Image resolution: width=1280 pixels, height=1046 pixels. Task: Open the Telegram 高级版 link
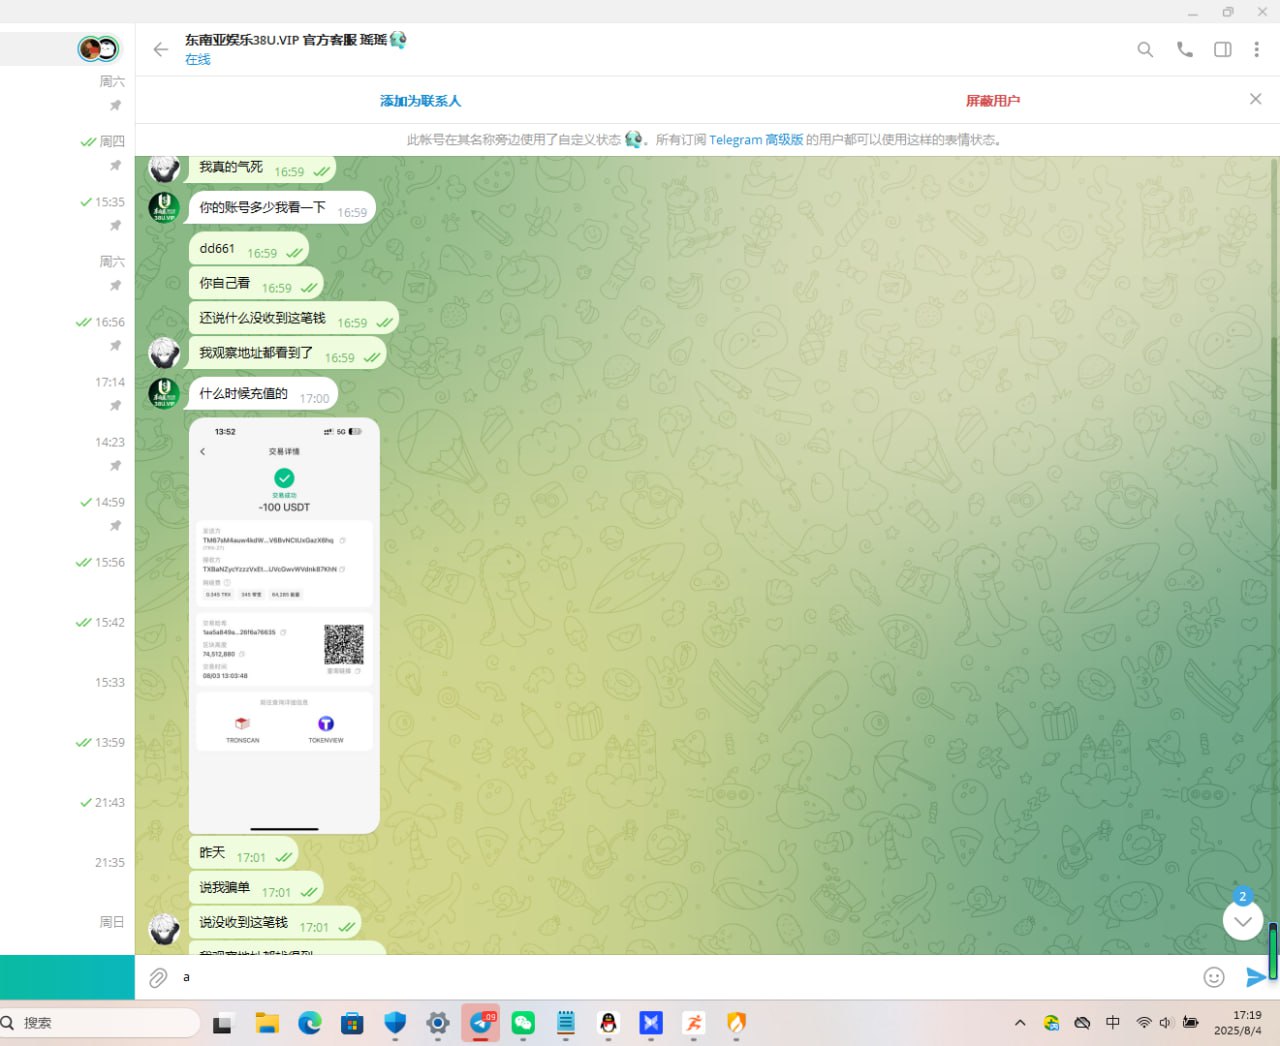point(755,140)
